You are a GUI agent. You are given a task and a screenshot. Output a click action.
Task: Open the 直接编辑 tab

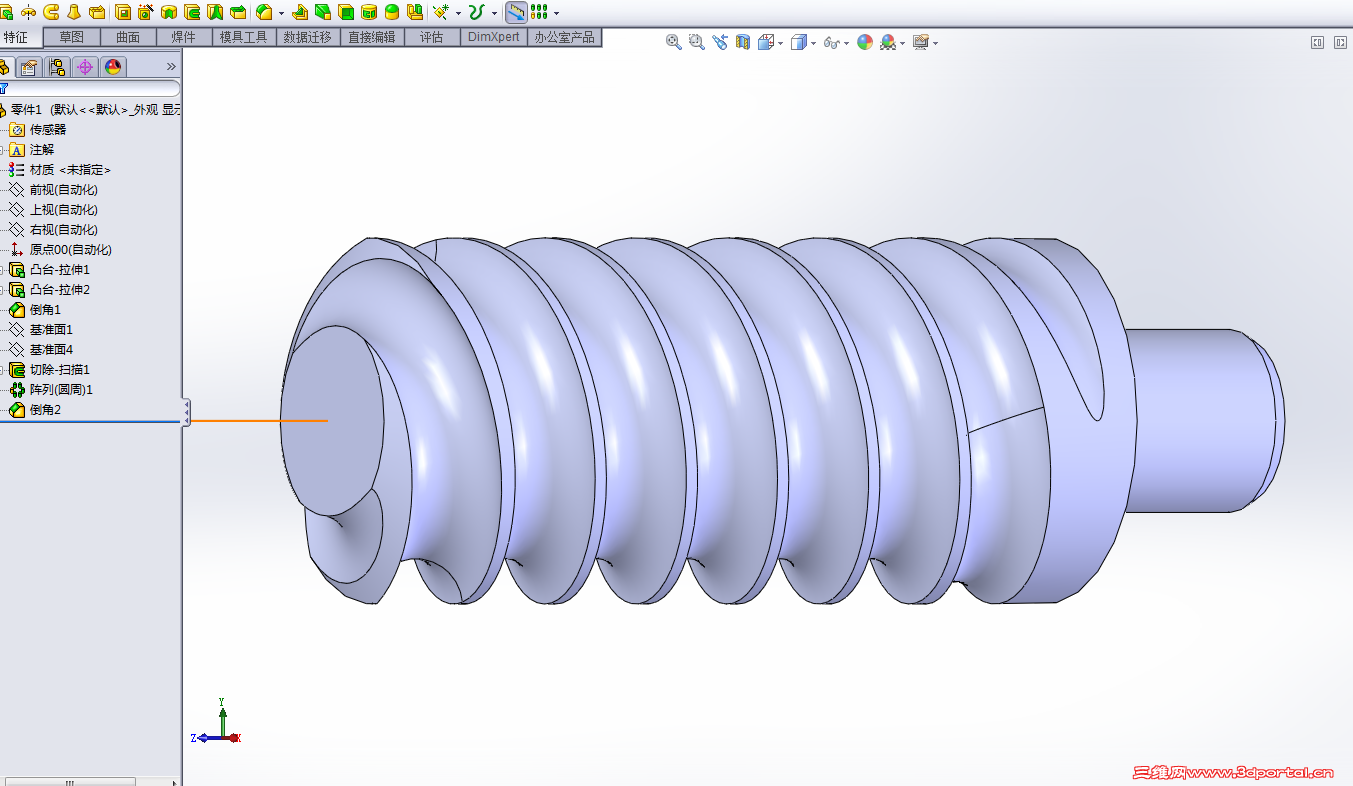pos(371,37)
